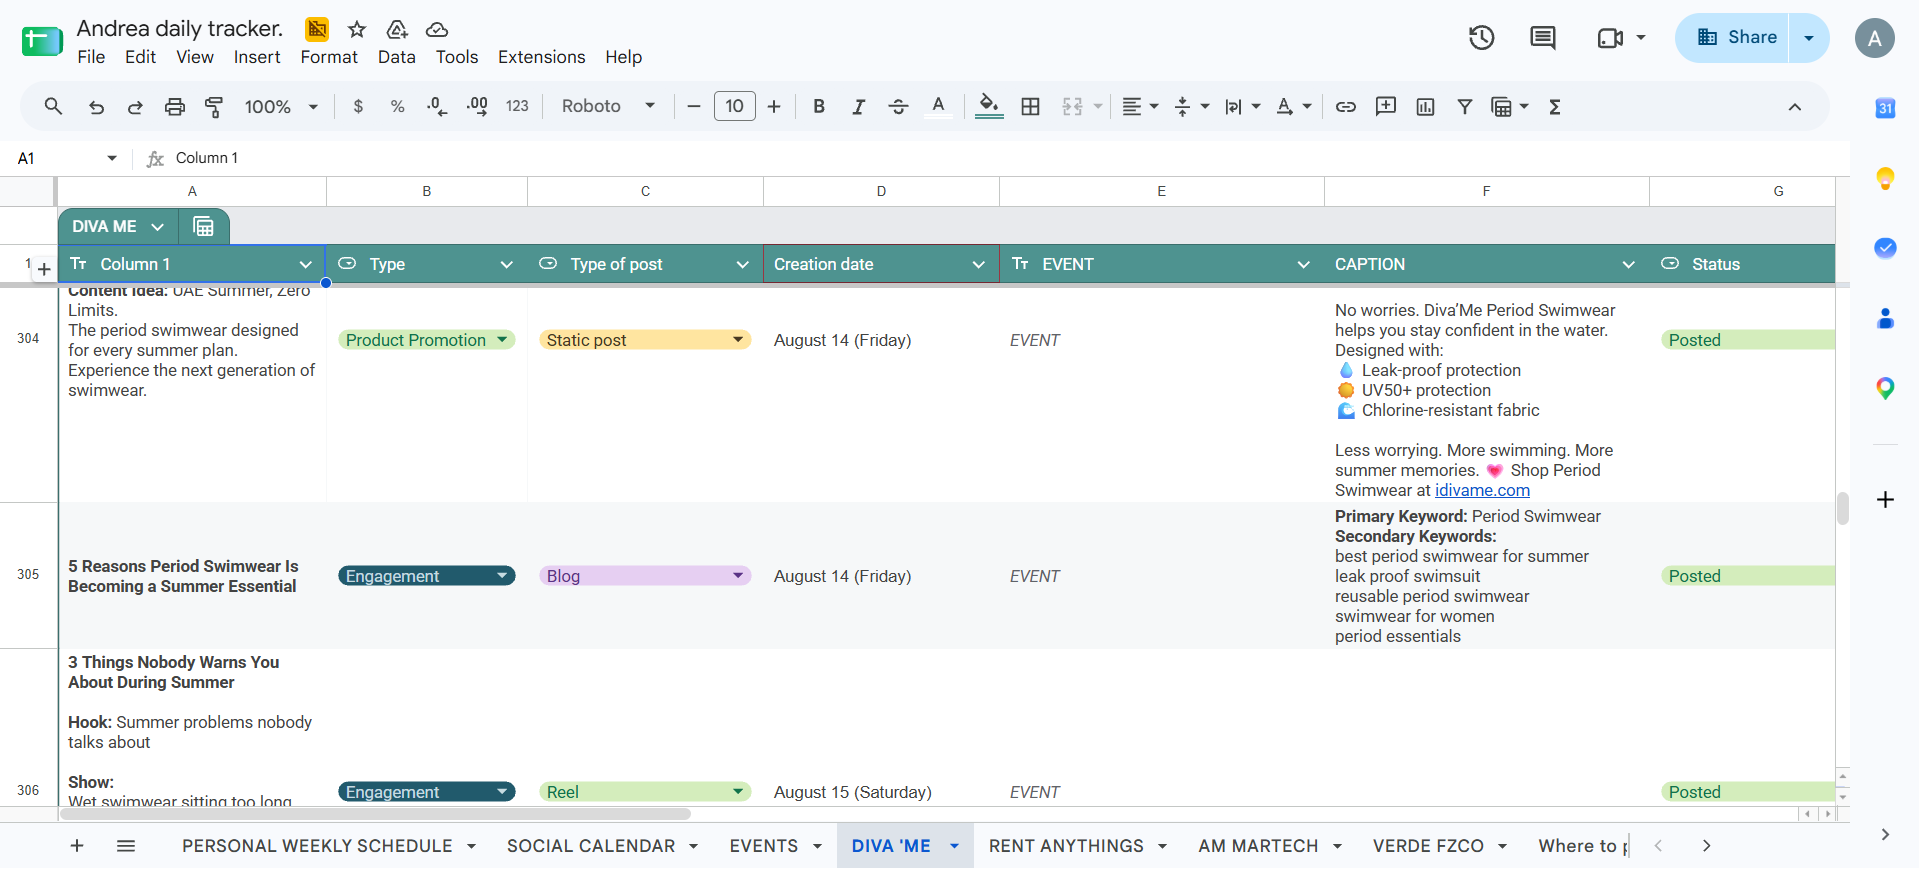Image resolution: width=1919 pixels, height=869 pixels.
Task: Star the document
Action: 357,29
